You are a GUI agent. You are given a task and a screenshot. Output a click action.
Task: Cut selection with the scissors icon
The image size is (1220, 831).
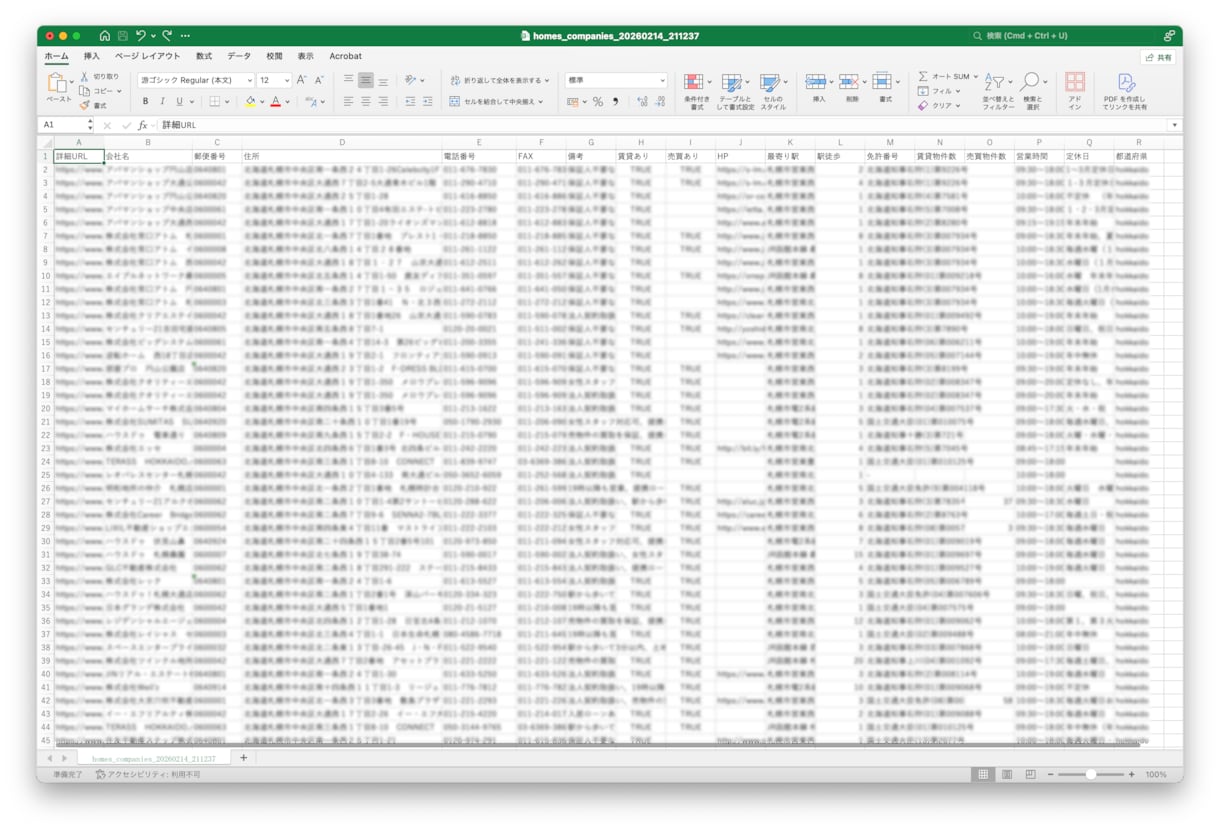[85, 76]
